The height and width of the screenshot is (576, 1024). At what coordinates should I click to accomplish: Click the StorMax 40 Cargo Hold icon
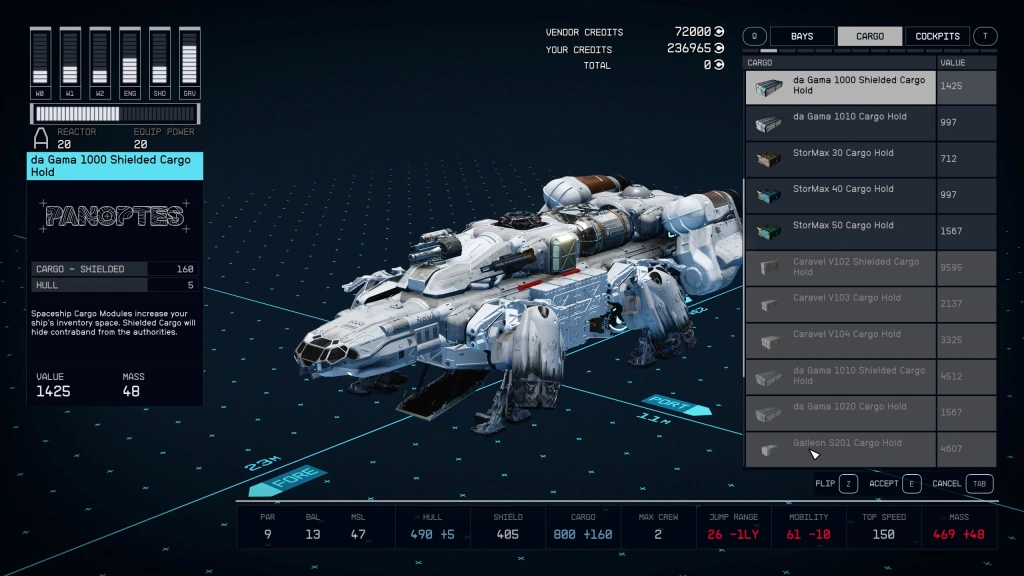click(769, 195)
